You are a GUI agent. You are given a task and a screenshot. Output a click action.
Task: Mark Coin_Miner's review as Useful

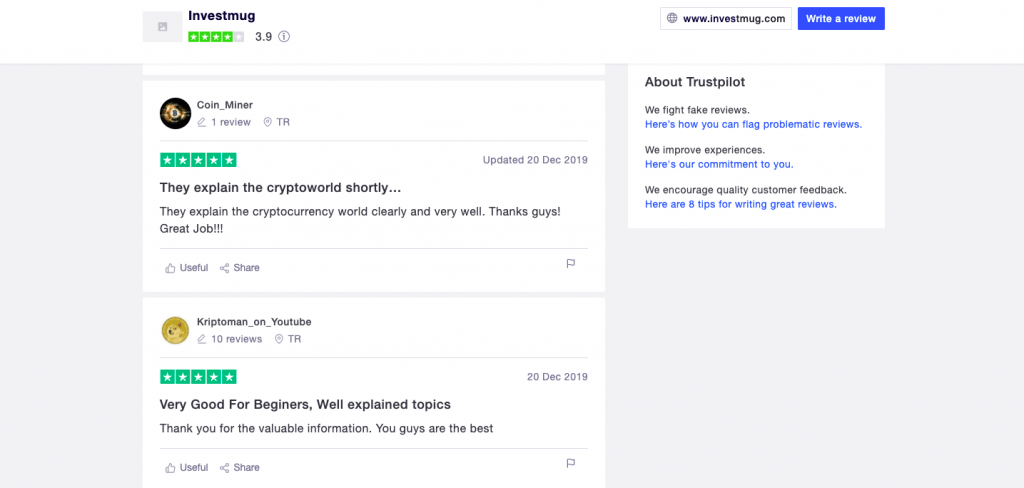coord(187,268)
